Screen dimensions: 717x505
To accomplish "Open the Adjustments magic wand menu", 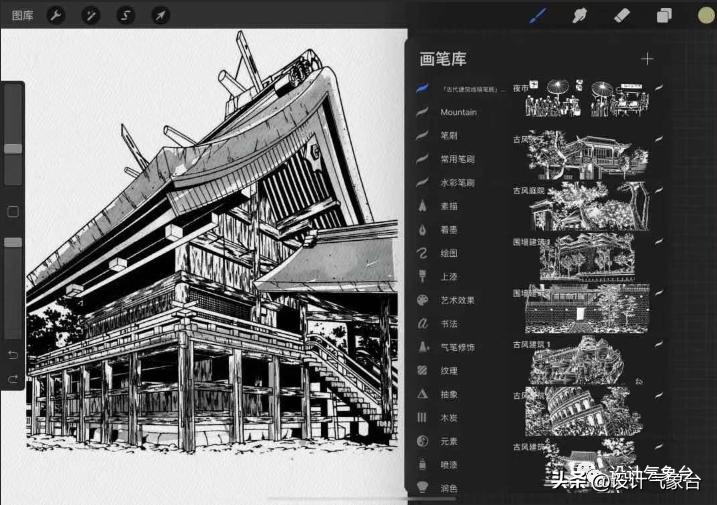I will tap(90, 16).
